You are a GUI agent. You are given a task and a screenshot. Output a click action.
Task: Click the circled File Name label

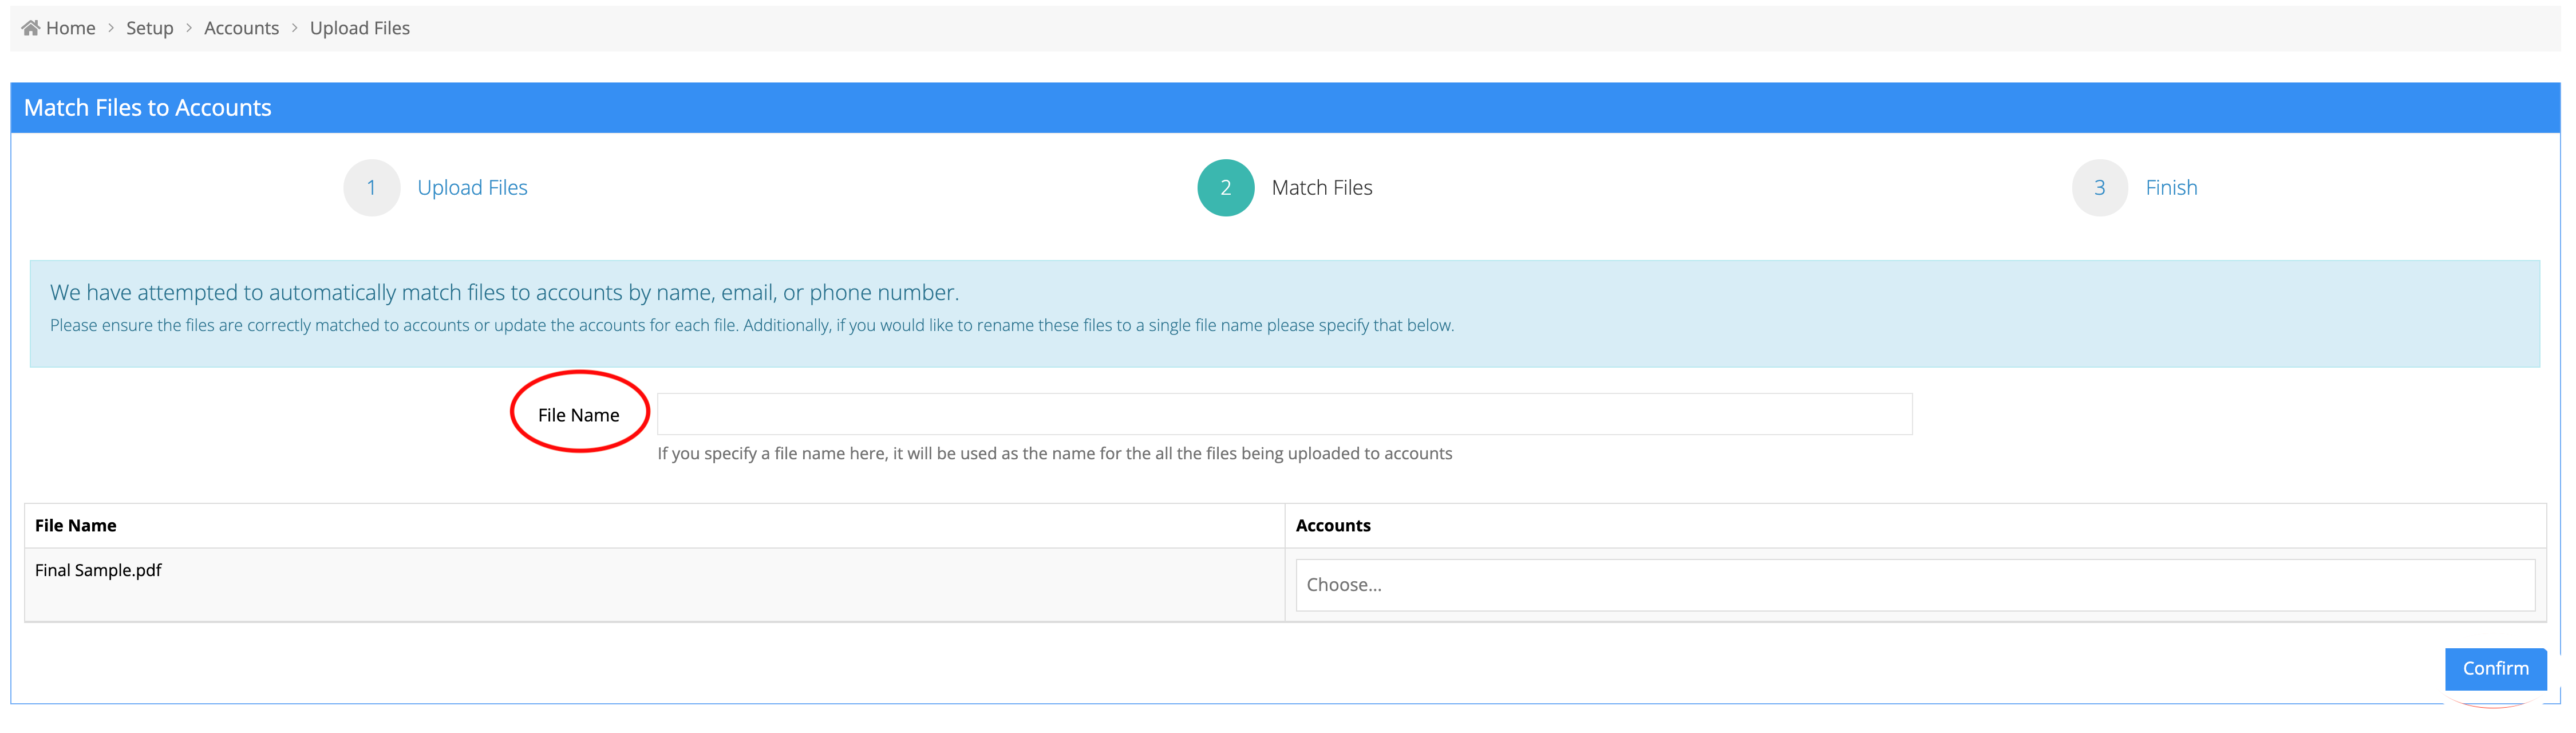click(578, 415)
